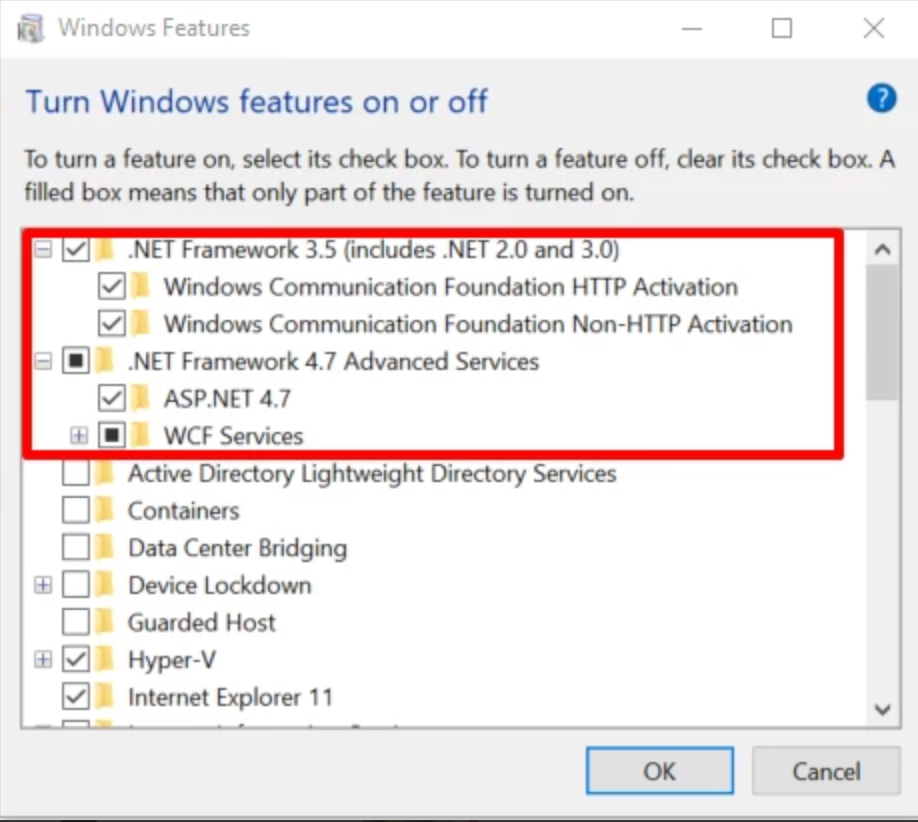Click the Cancel button
918x822 pixels.
tap(826, 771)
